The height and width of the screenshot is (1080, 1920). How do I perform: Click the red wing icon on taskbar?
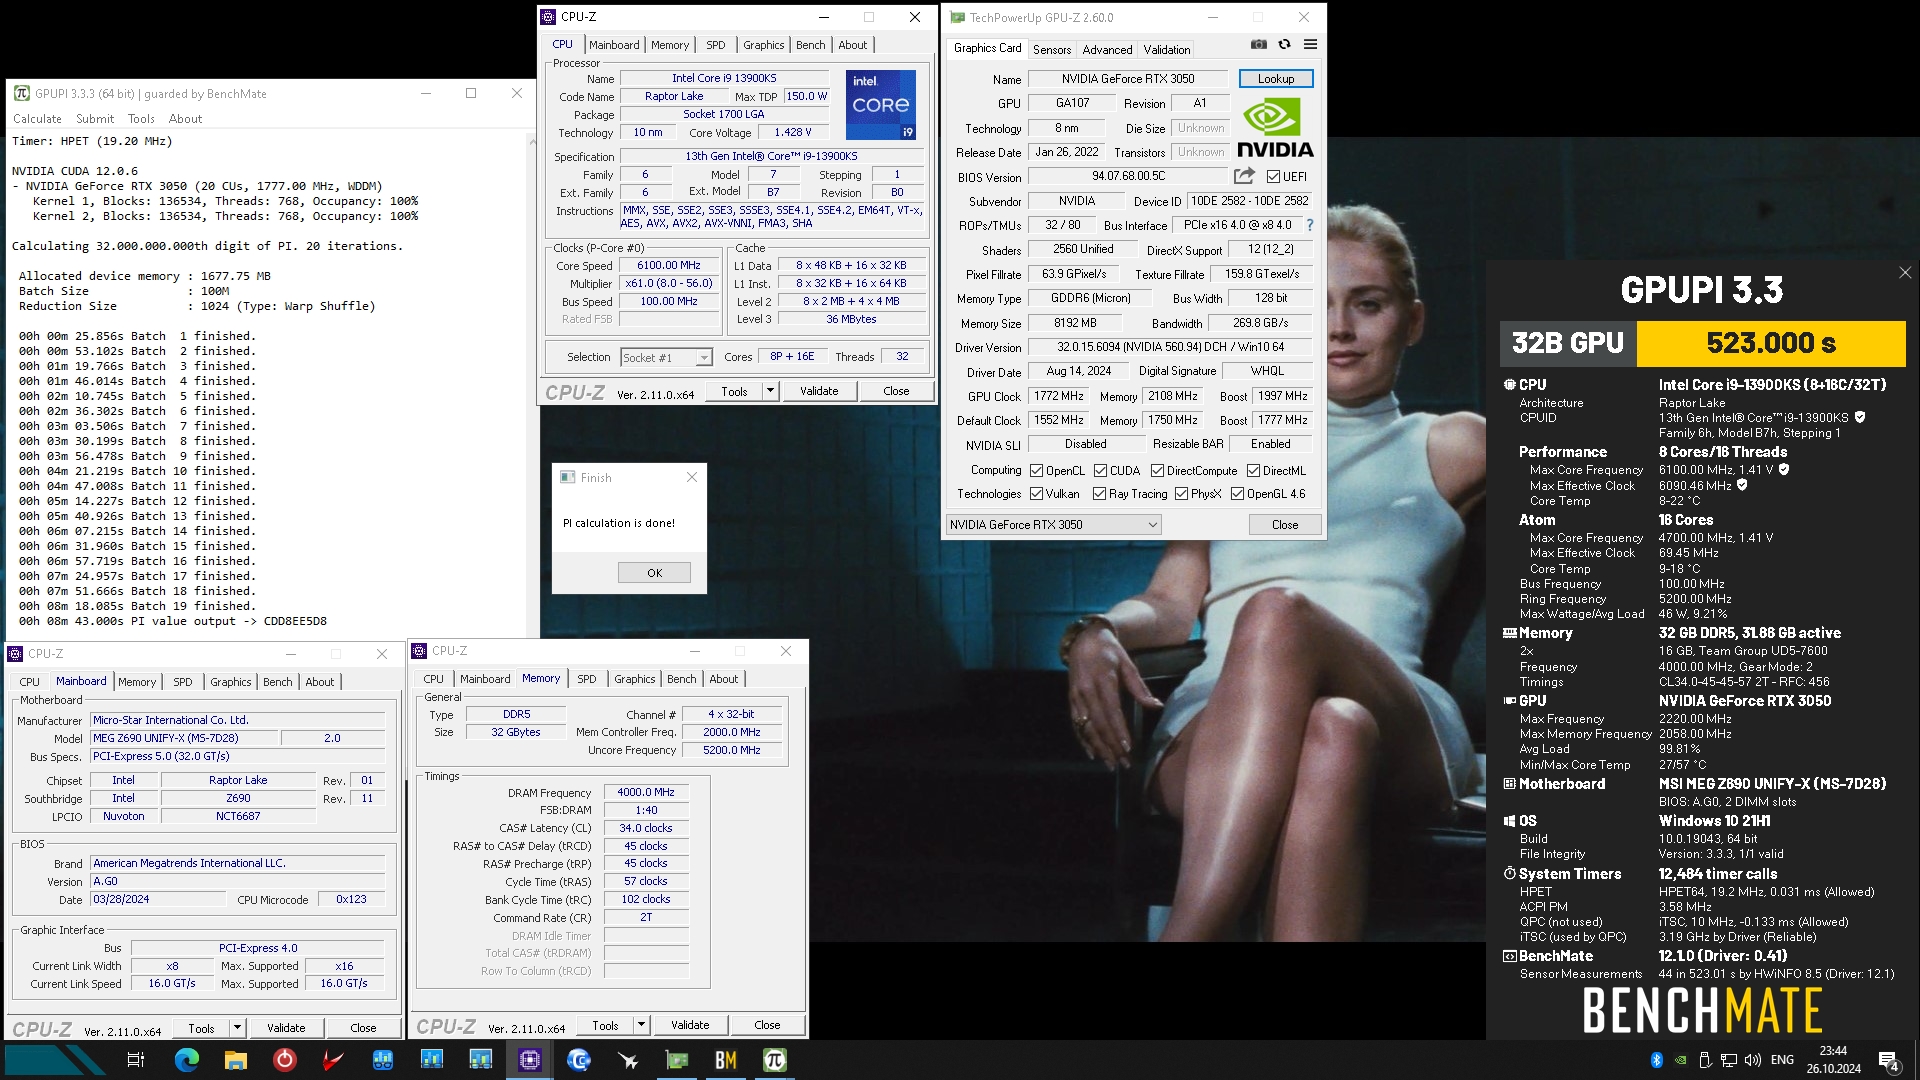(333, 1060)
